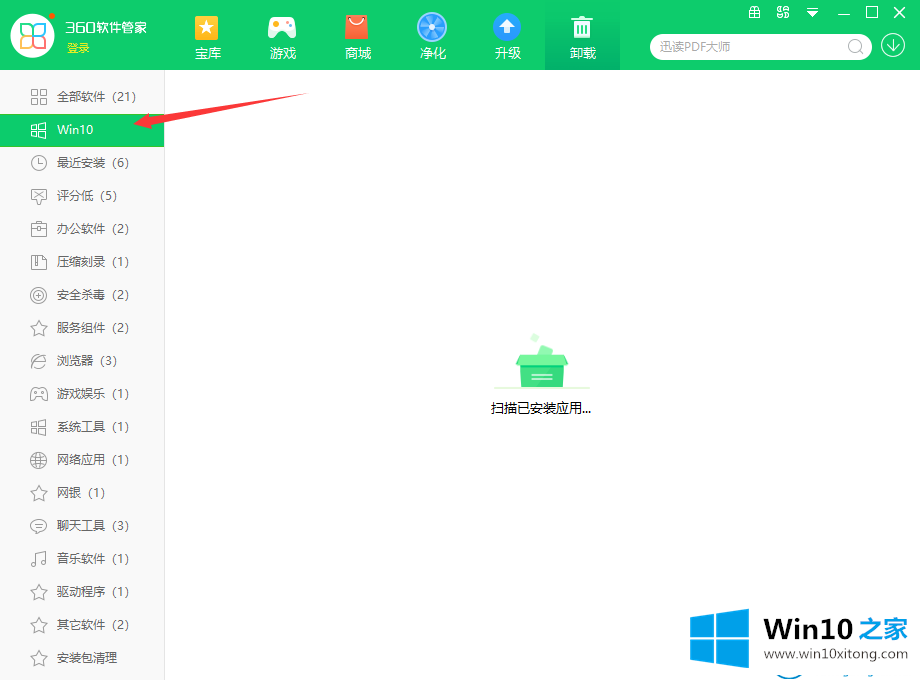Click the clock icon beside 最近安装
The width and height of the screenshot is (920, 680).
tap(39, 163)
